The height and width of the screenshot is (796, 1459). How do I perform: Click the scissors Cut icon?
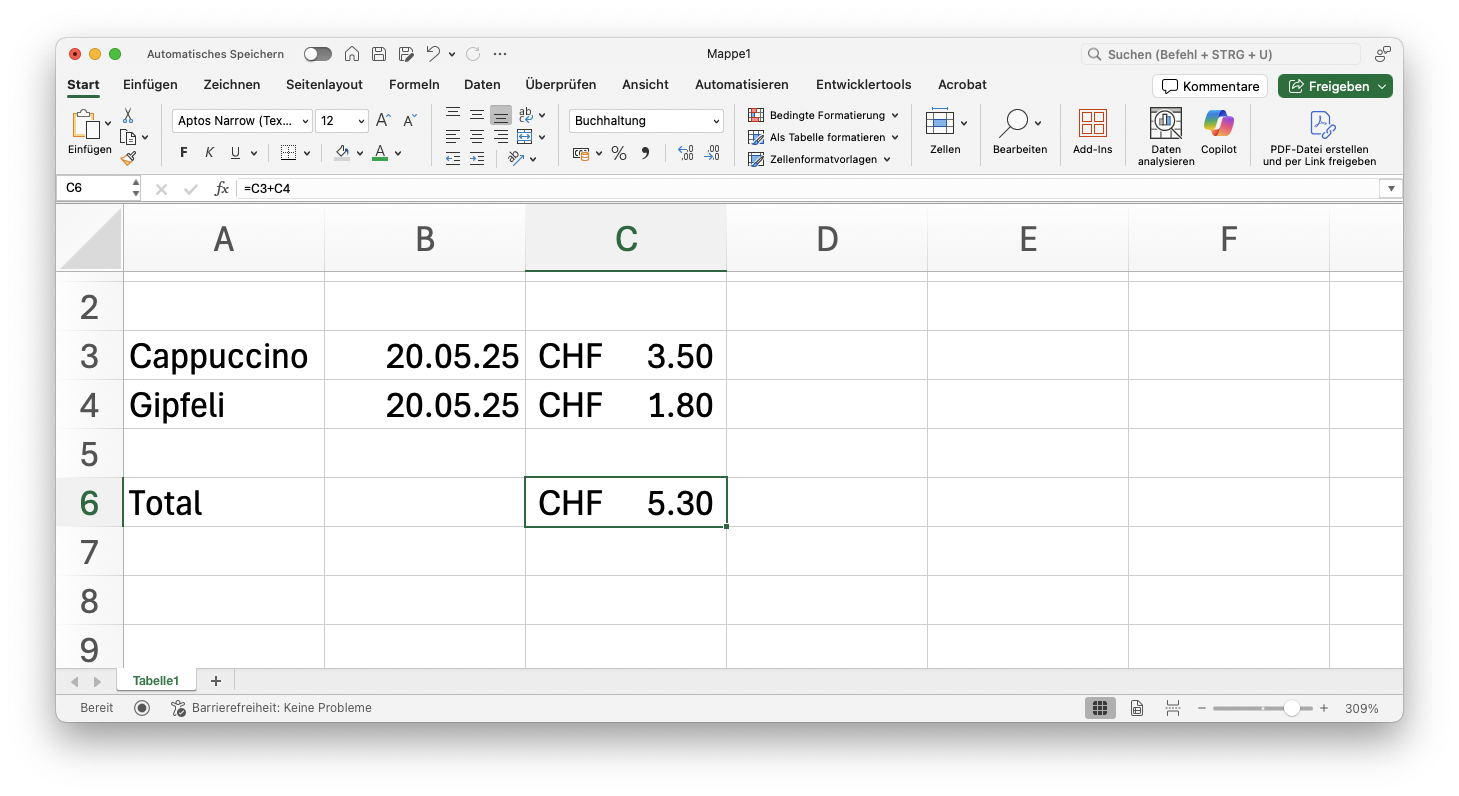(128, 116)
